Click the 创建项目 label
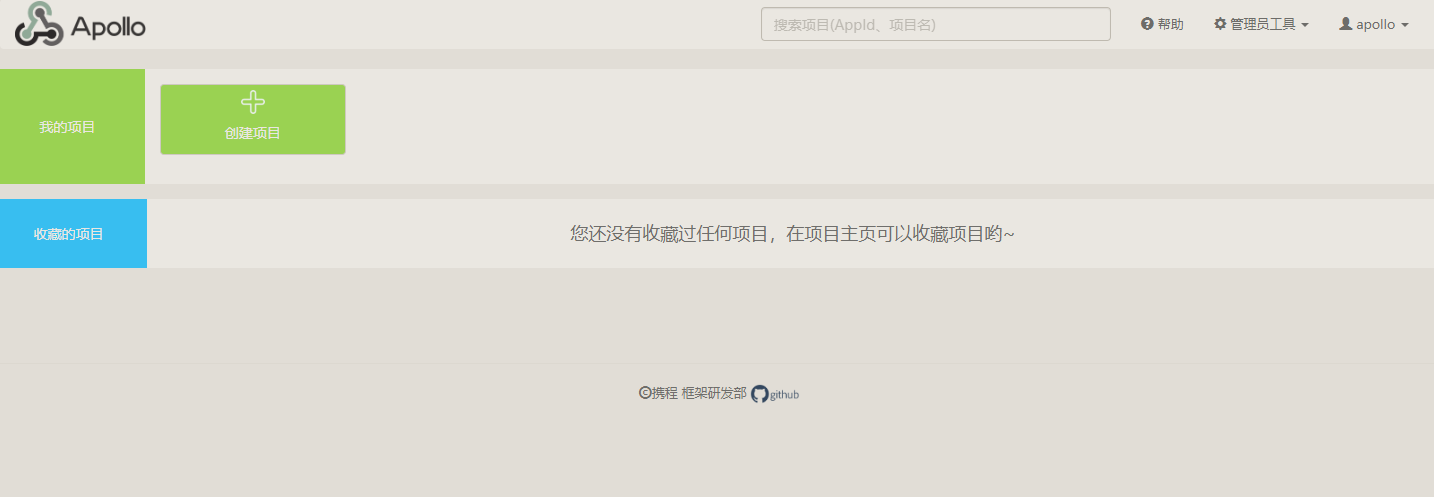The image size is (1434, 497). (253, 133)
